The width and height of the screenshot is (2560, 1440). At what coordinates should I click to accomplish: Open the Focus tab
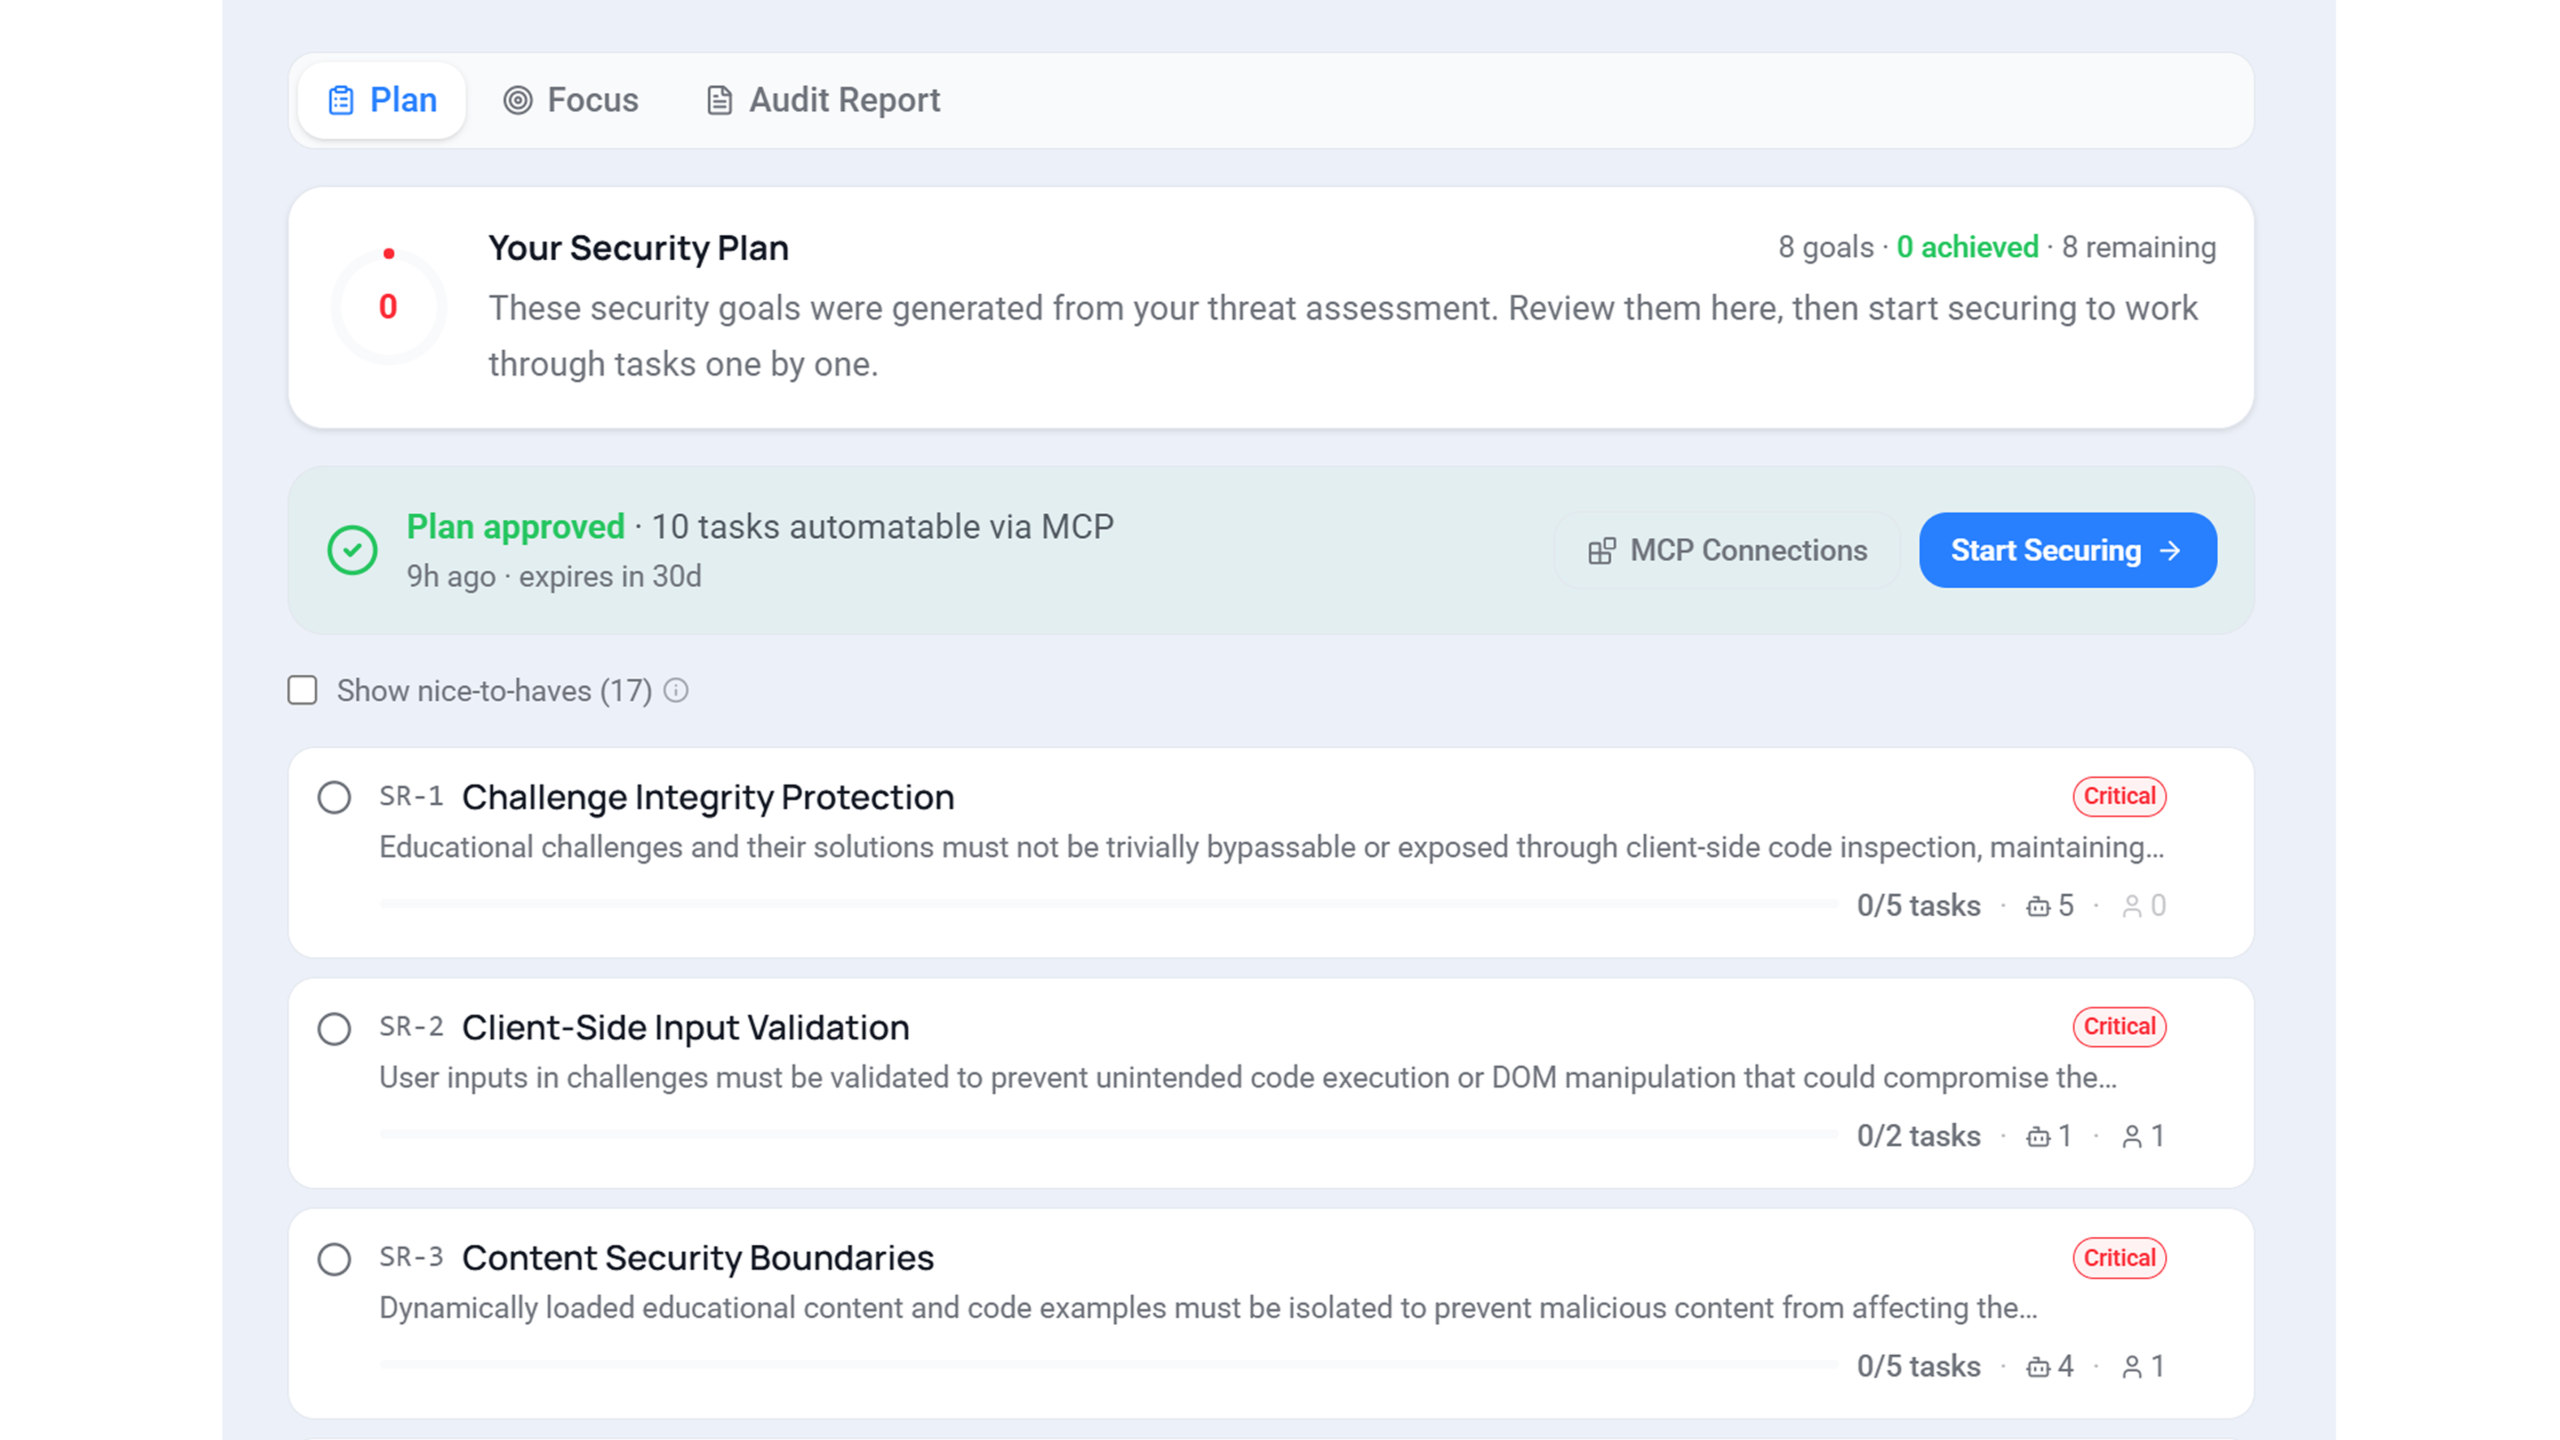tap(570, 100)
